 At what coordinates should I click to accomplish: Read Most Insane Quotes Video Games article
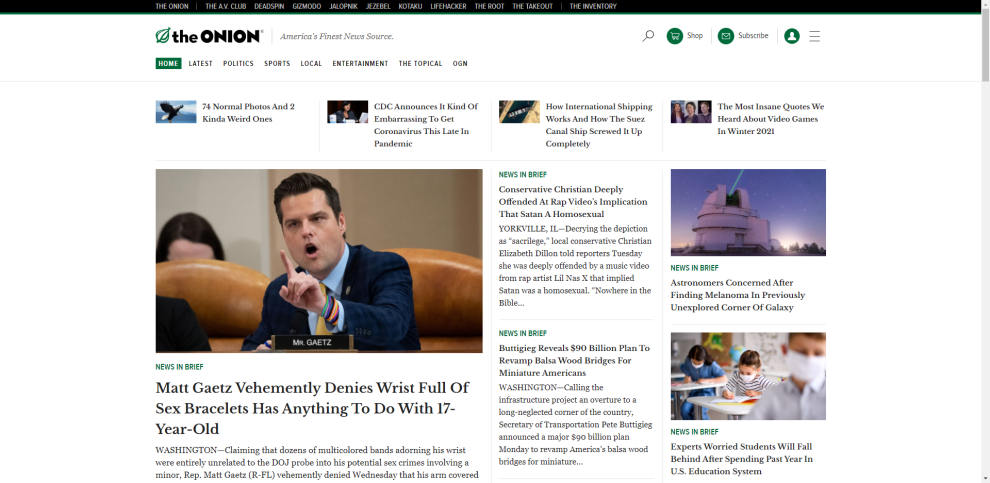click(771, 119)
